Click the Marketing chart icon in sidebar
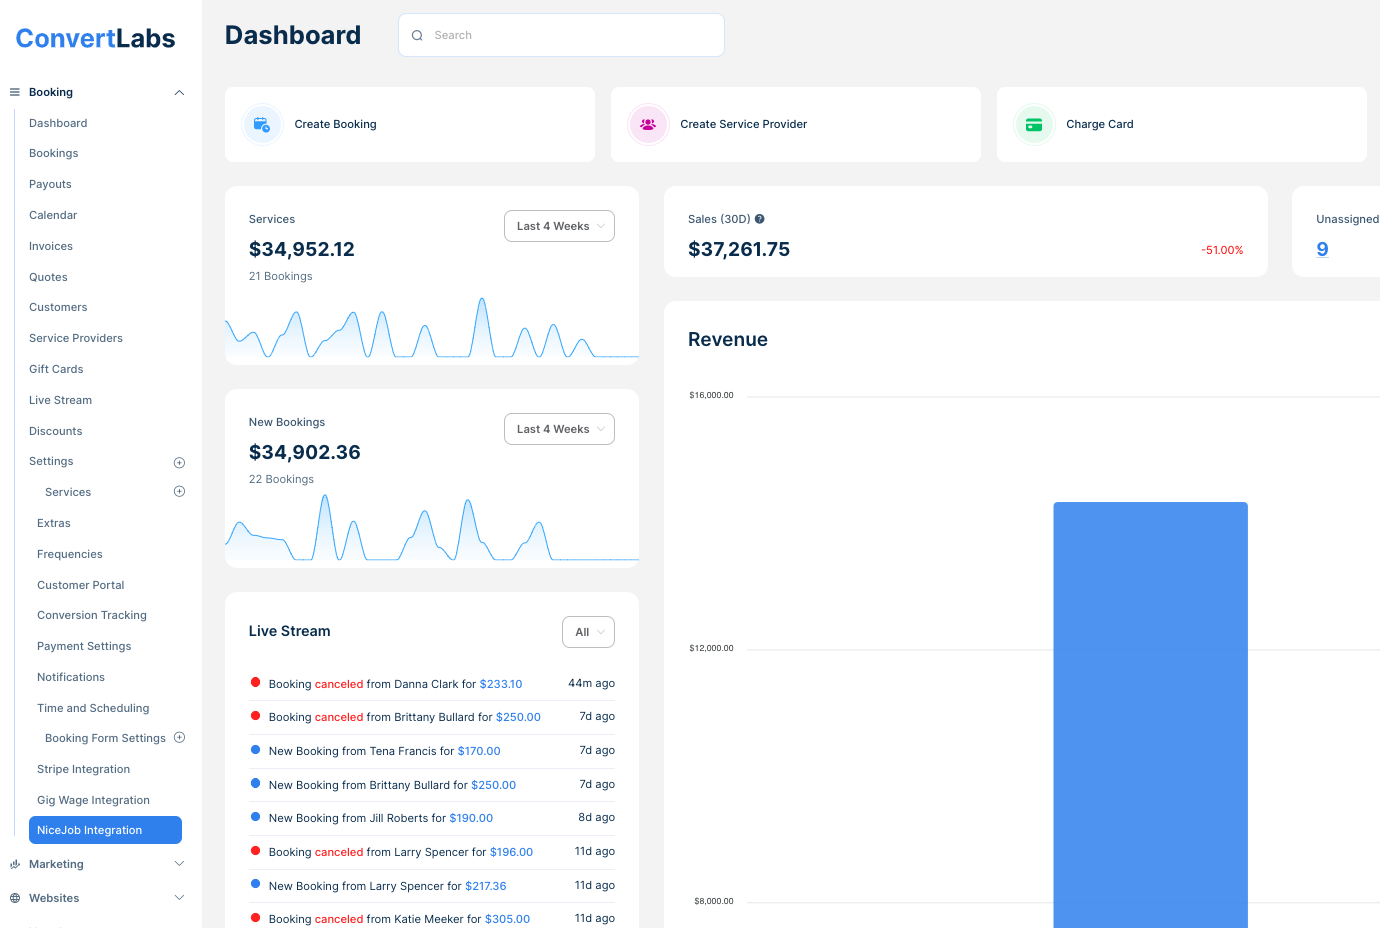 coord(15,864)
